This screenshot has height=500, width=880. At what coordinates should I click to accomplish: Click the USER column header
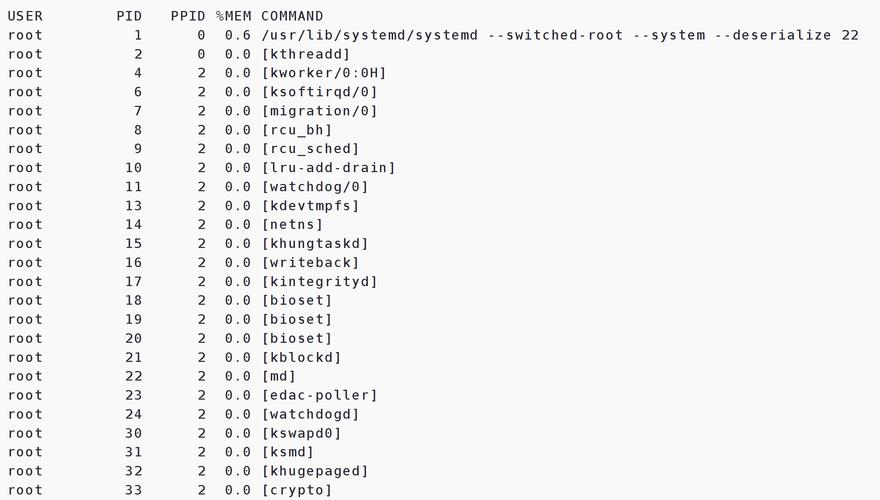(x=25, y=16)
